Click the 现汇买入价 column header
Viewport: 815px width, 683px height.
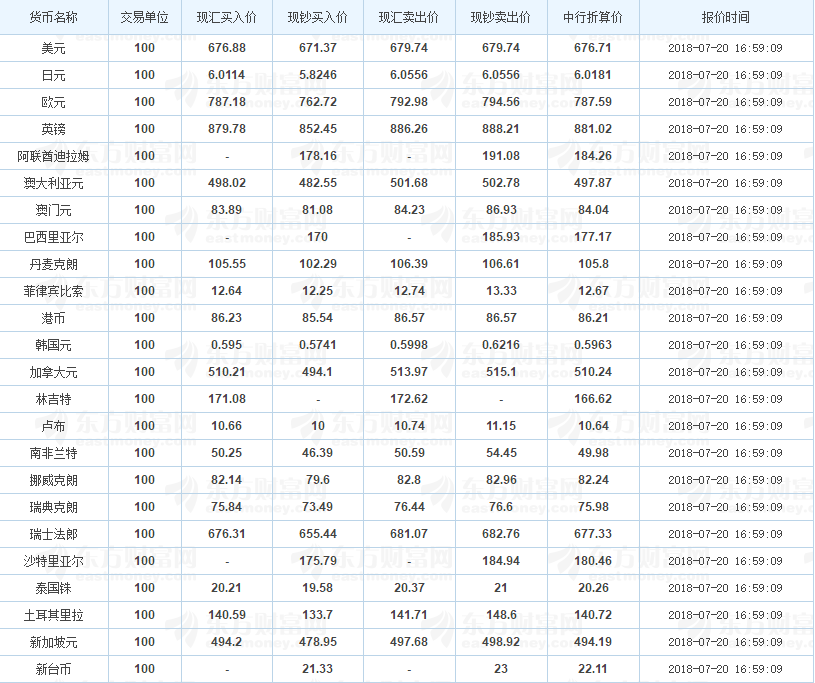(x=227, y=18)
